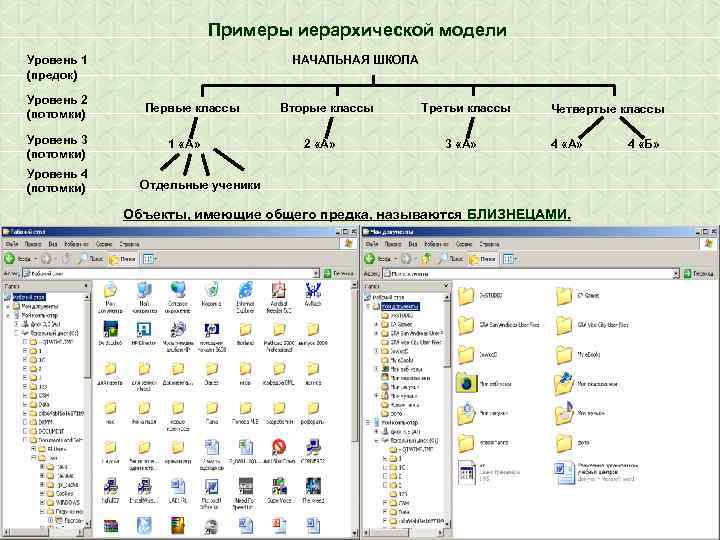Viewport: 720px width, 540px height.
Task: Close Папки pane in Рабочий стол window
Action: click(85, 286)
